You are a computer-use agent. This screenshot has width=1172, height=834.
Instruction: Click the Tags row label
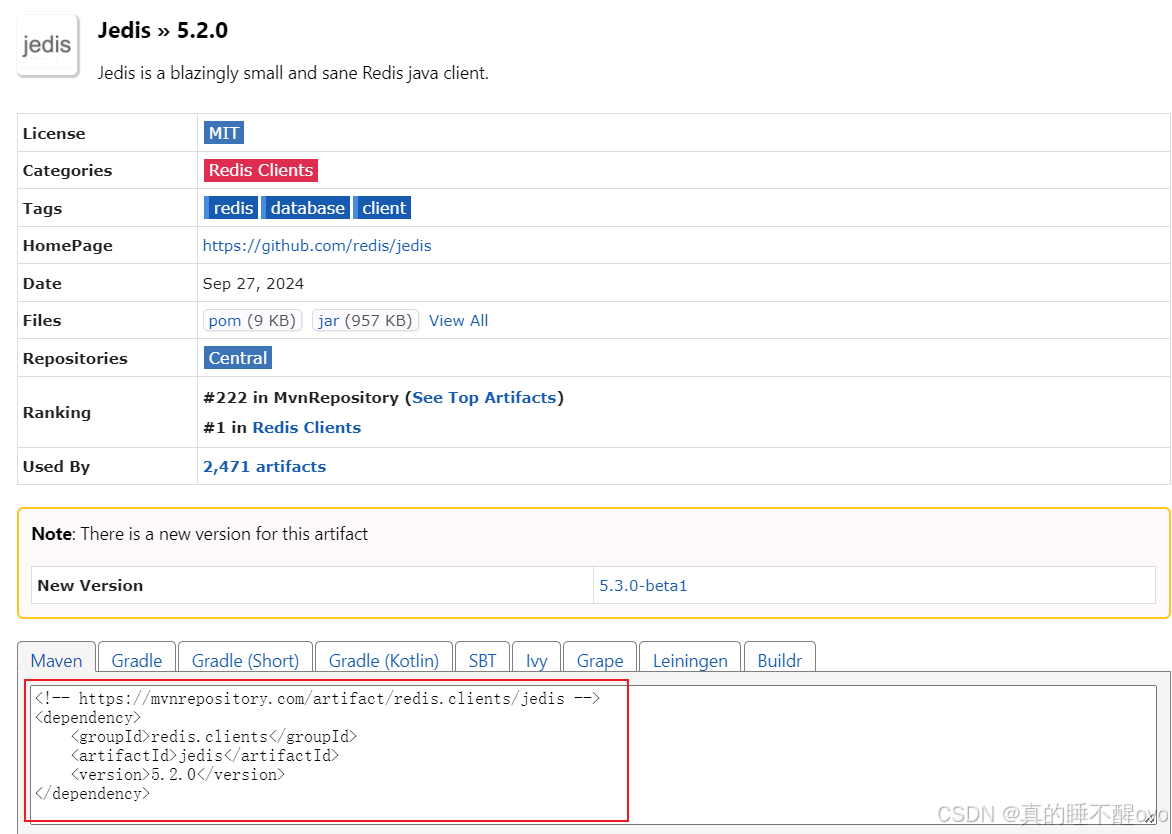42,208
